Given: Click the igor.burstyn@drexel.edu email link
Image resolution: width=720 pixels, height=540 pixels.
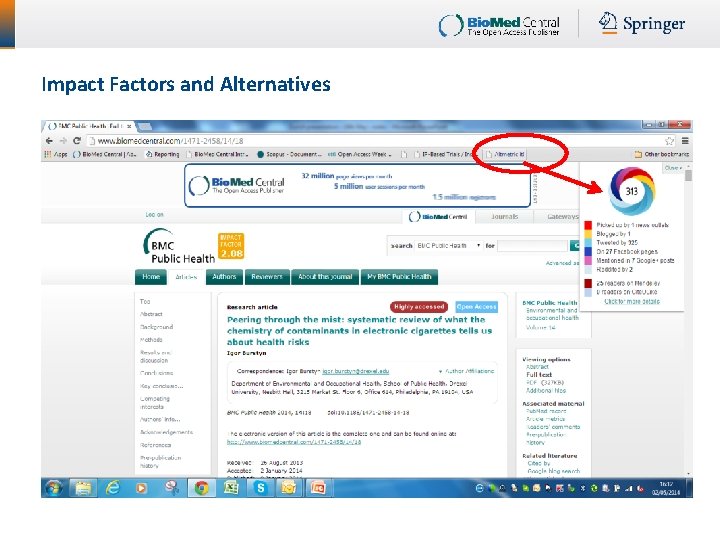Looking at the screenshot, I should tap(355, 371).
